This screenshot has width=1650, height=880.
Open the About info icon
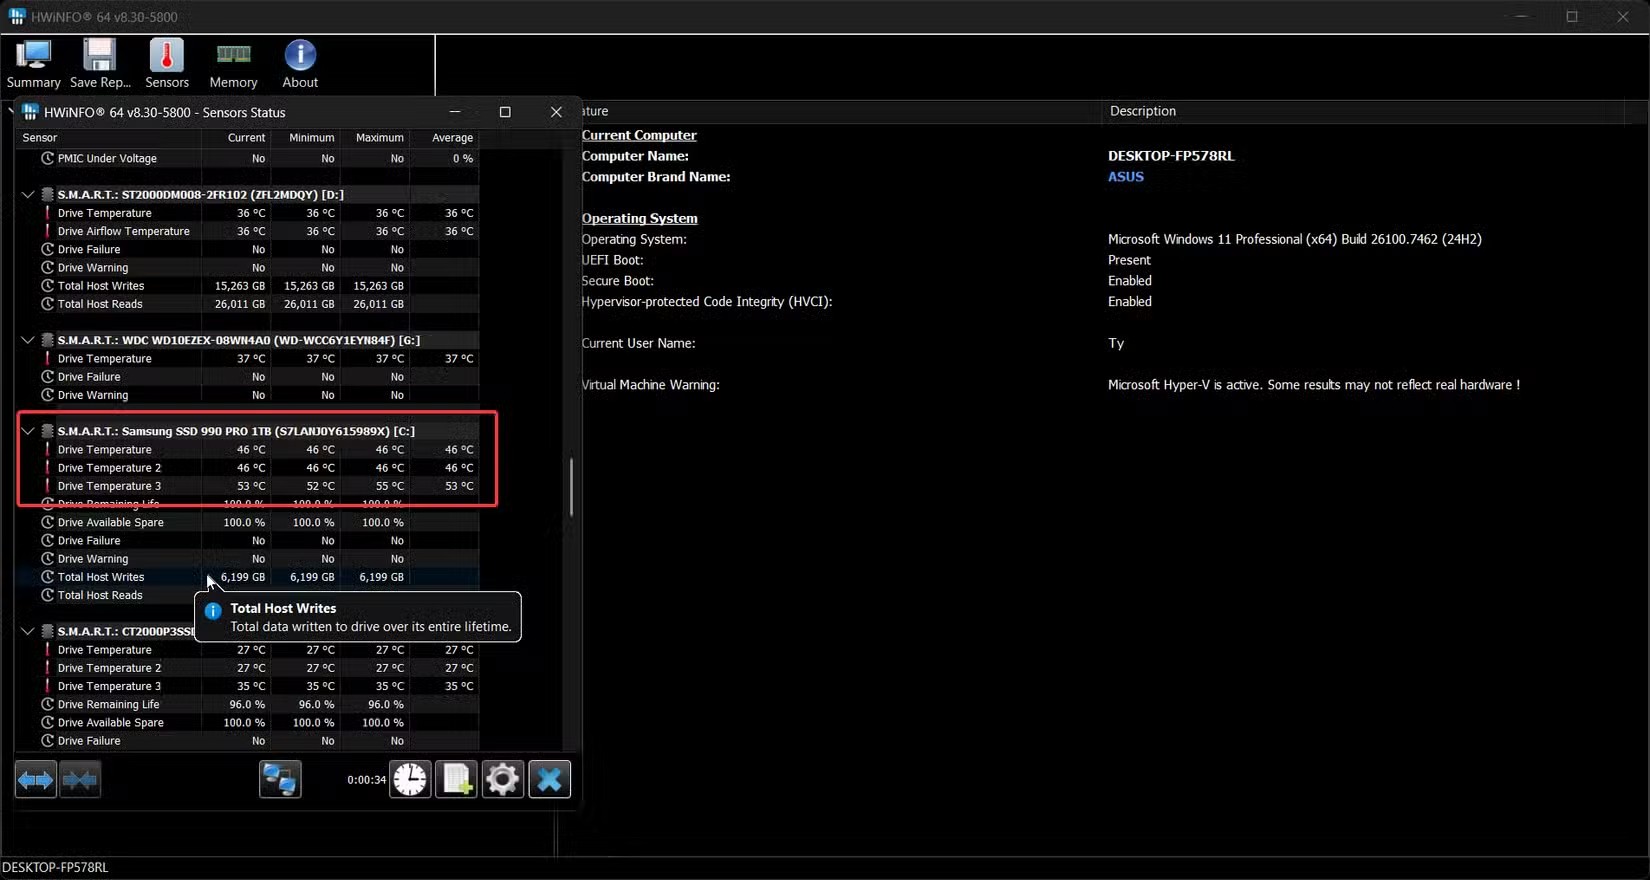[300, 64]
